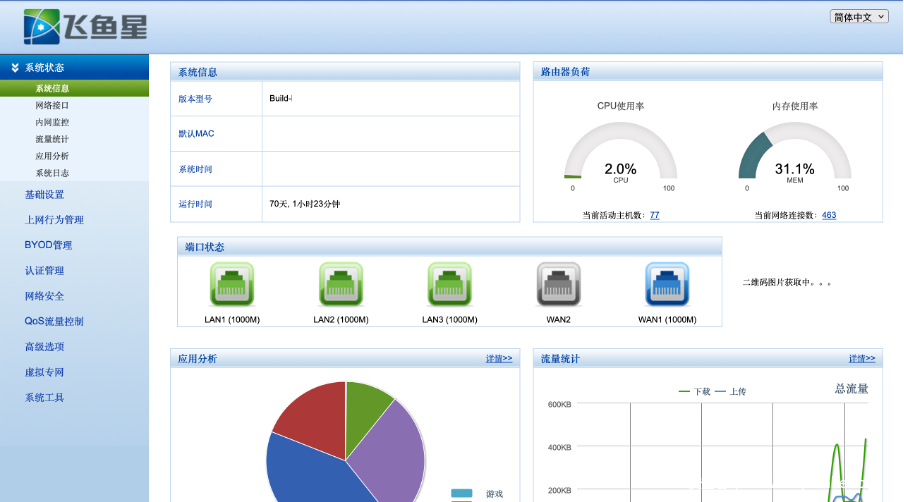The width and height of the screenshot is (904, 502).
Task: Click the blue WAN1 port icon
Action: [x=666, y=284]
